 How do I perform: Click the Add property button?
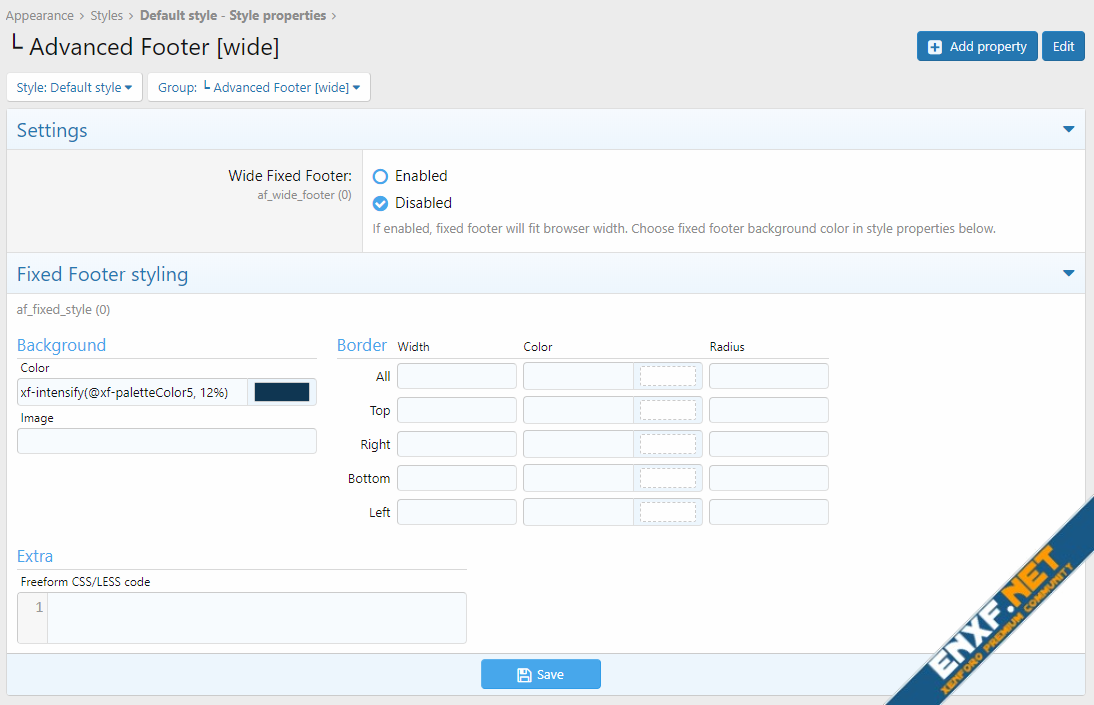pyautogui.click(x=977, y=47)
